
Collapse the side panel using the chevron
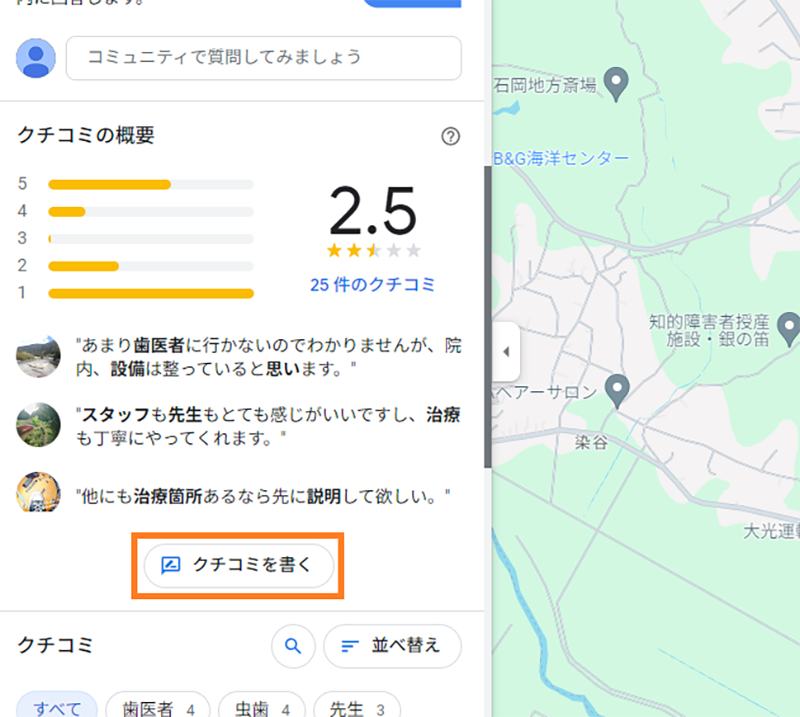click(x=506, y=352)
